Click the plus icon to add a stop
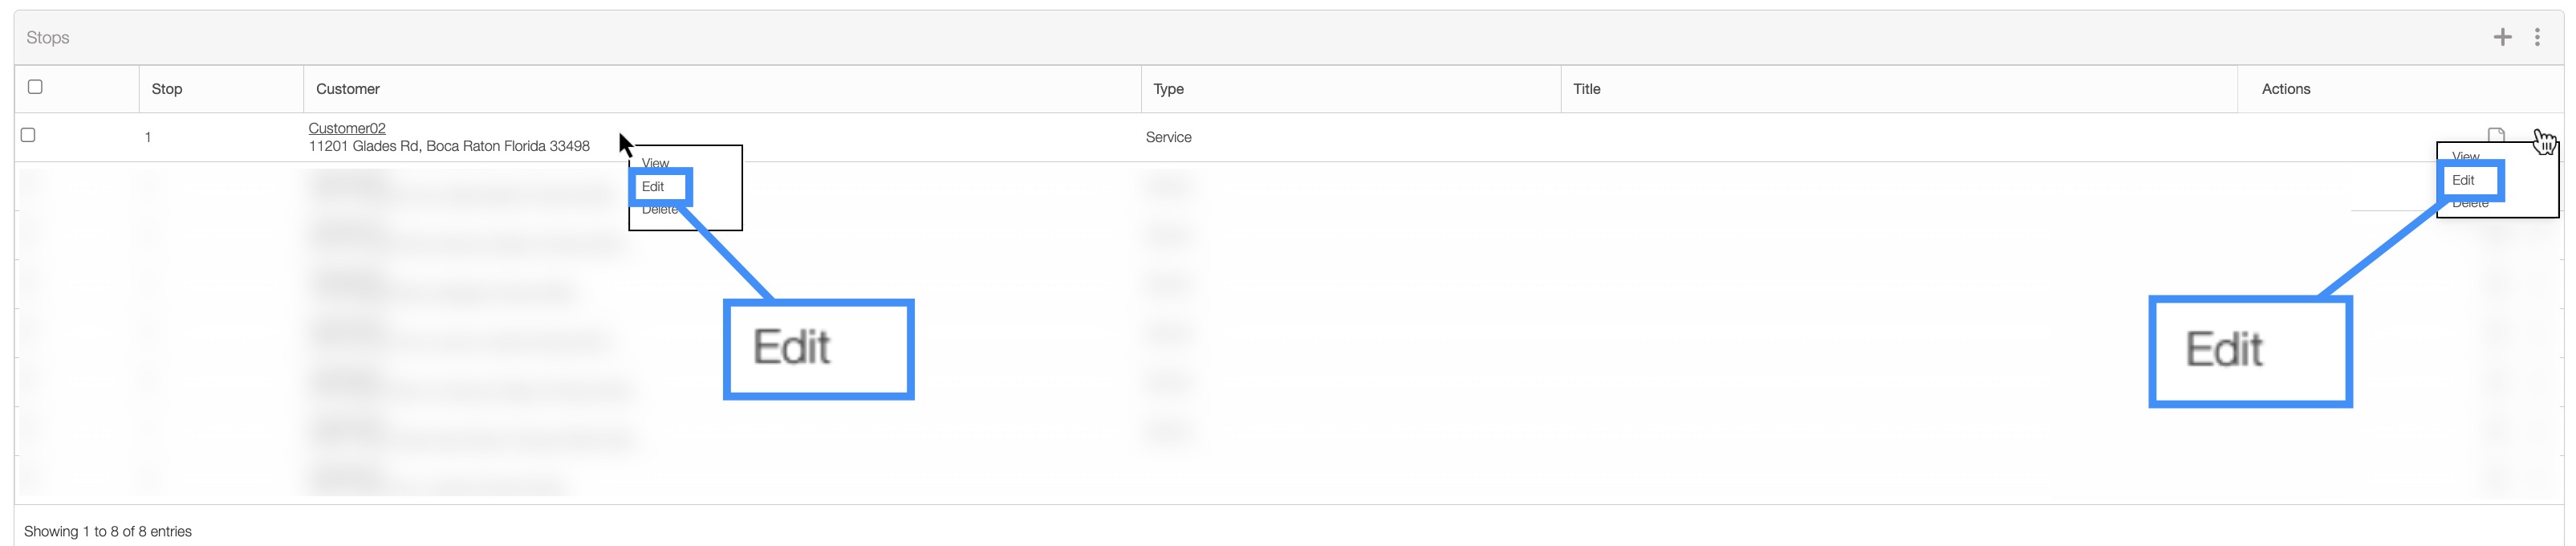 pyautogui.click(x=2502, y=37)
